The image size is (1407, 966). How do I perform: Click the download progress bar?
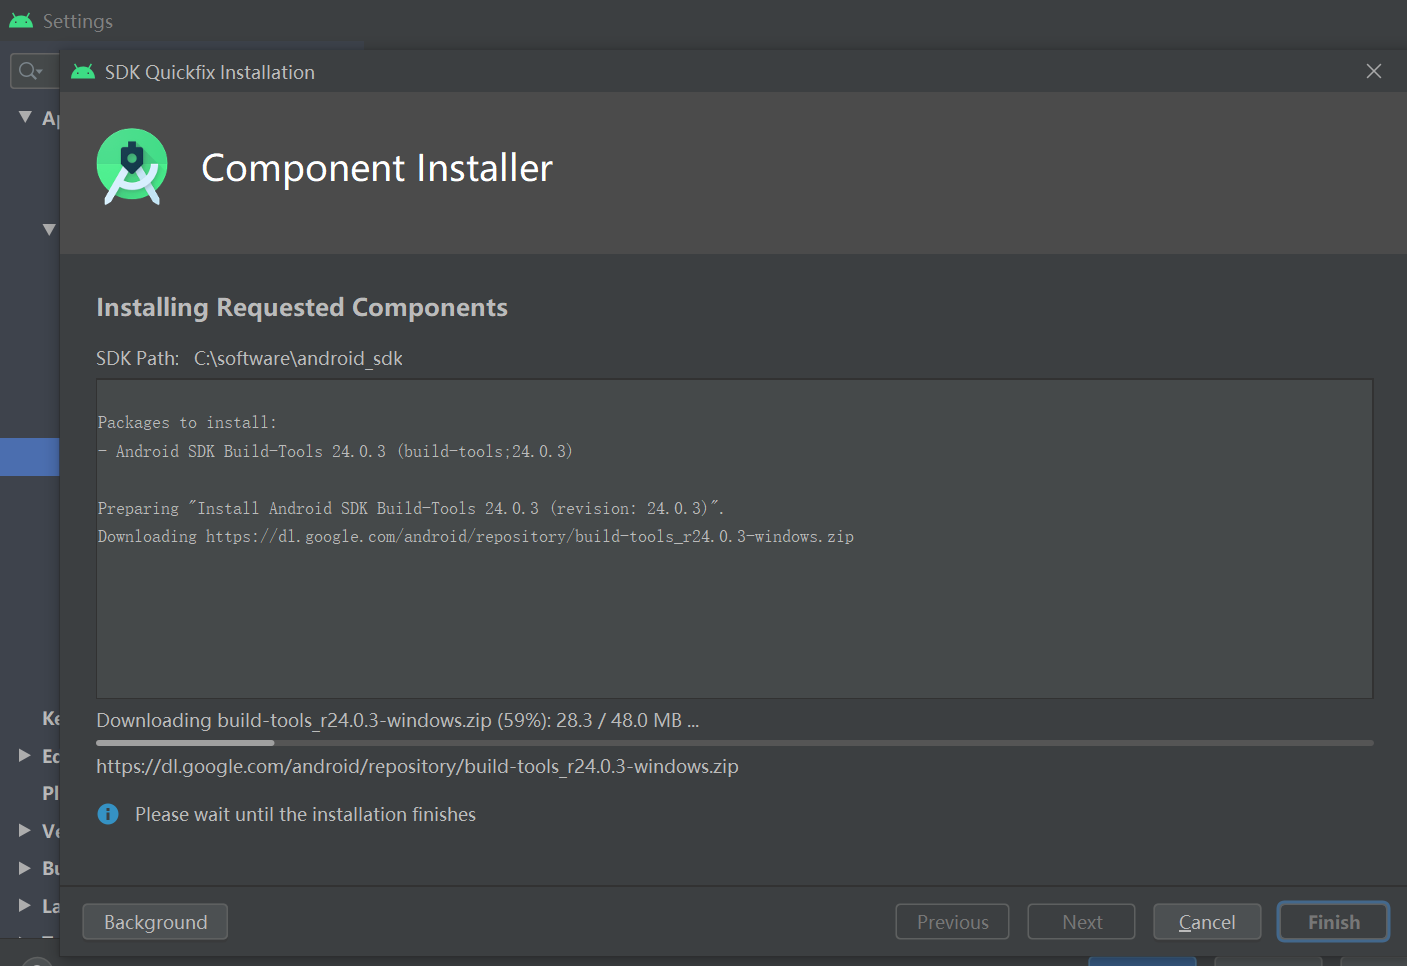(734, 743)
